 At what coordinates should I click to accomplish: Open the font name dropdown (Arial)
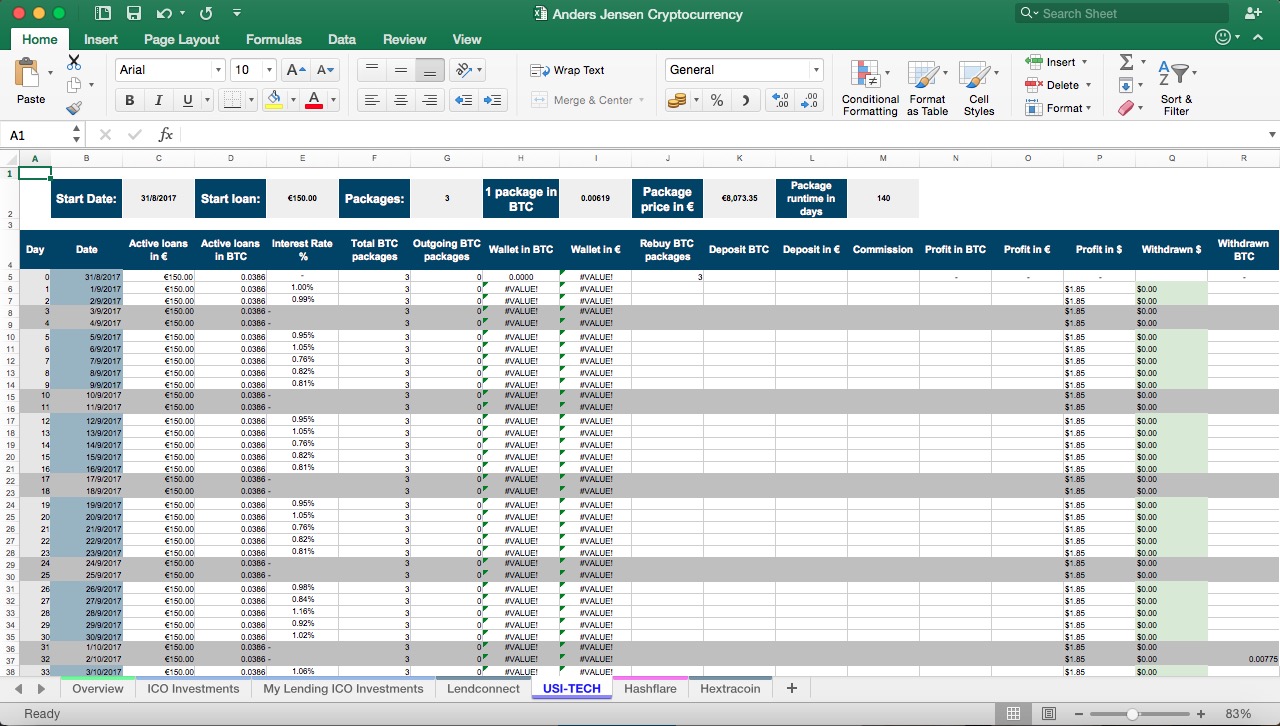pos(218,70)
